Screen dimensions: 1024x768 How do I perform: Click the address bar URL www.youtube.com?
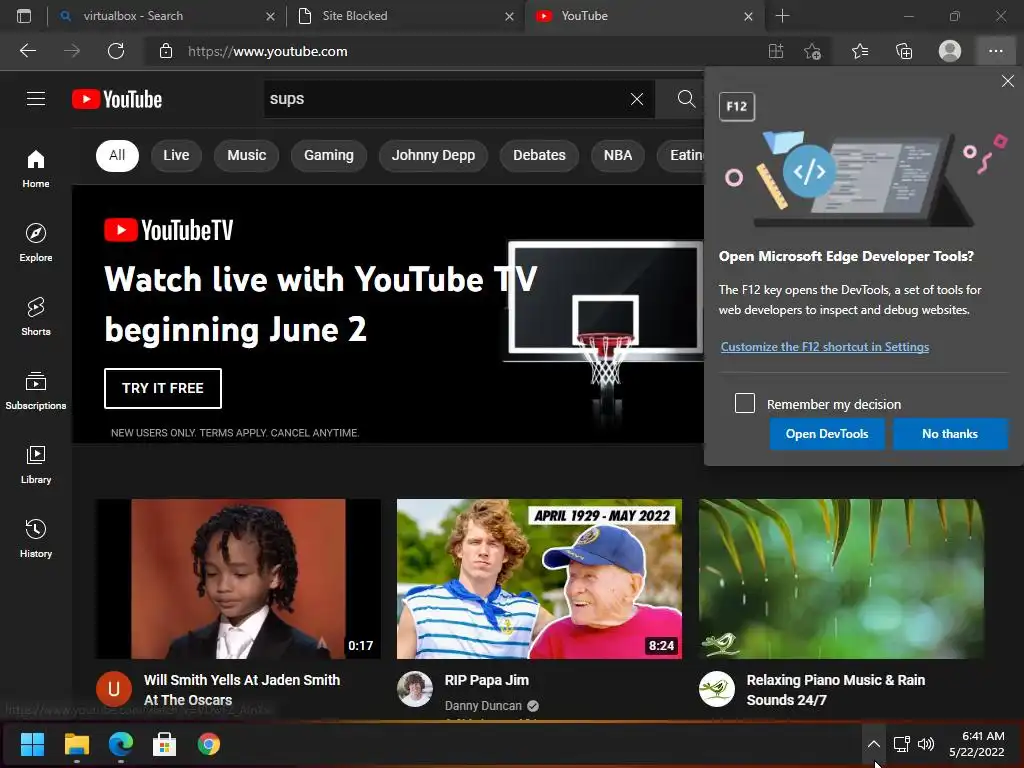pos(268,51)
